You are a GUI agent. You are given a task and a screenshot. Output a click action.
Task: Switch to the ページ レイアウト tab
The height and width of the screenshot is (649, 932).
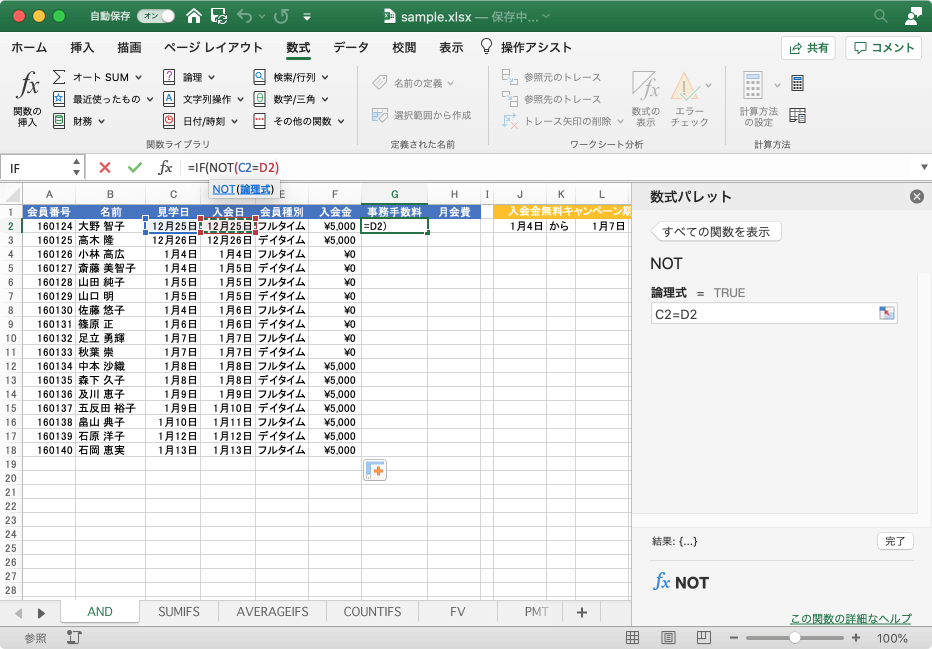(x=213, y=48)
